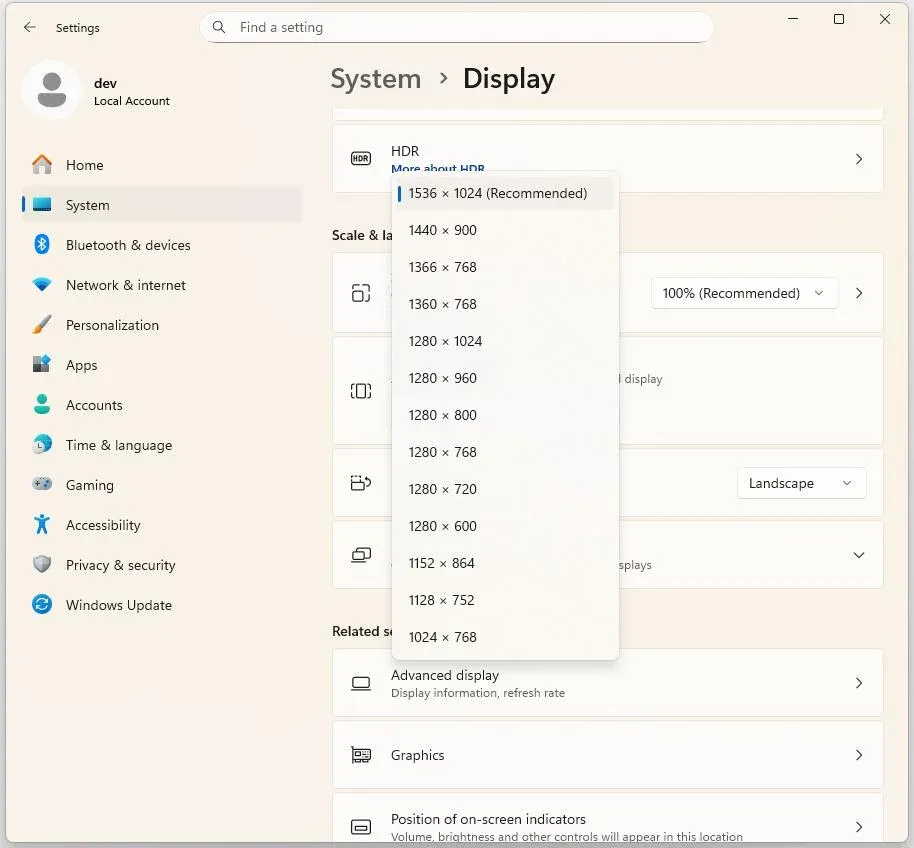Select 1280 × 800 resolution

point(505,415)
